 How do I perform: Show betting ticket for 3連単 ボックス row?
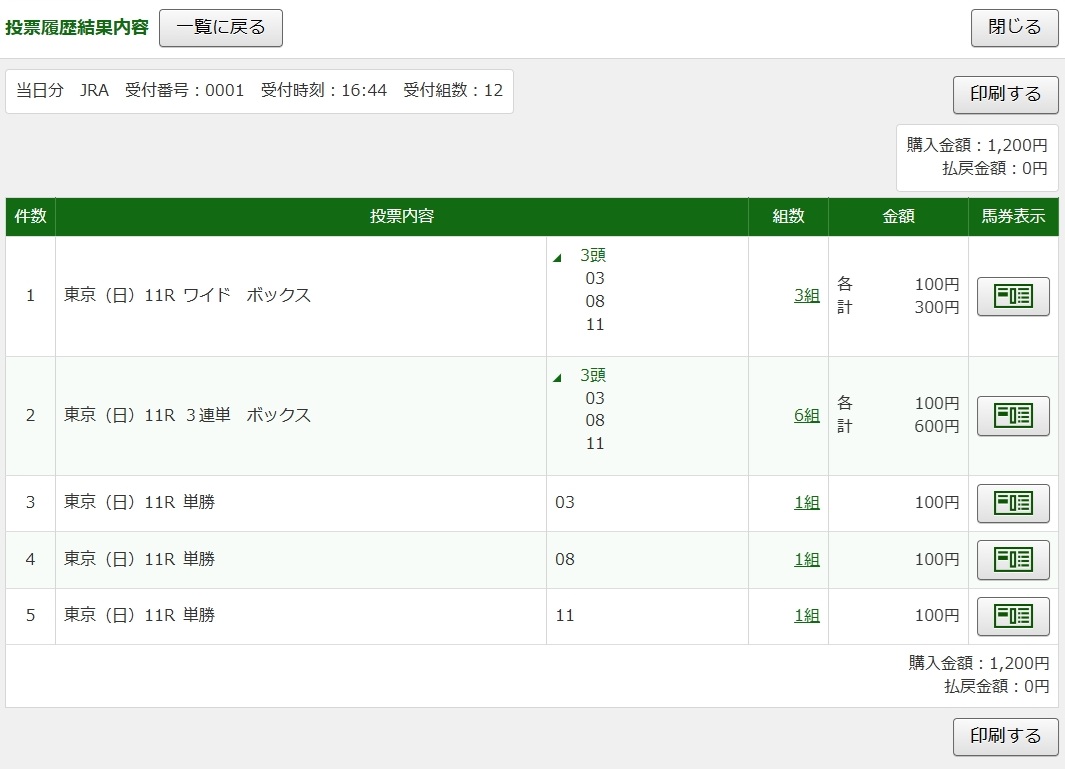coord(1013,415)
